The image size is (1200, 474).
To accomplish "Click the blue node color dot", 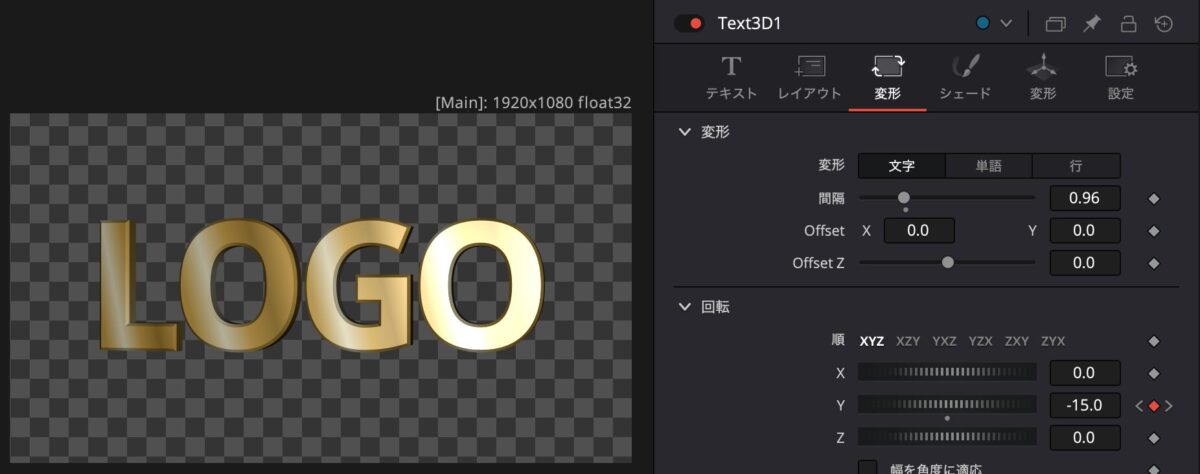I will [x=983, y=23].
